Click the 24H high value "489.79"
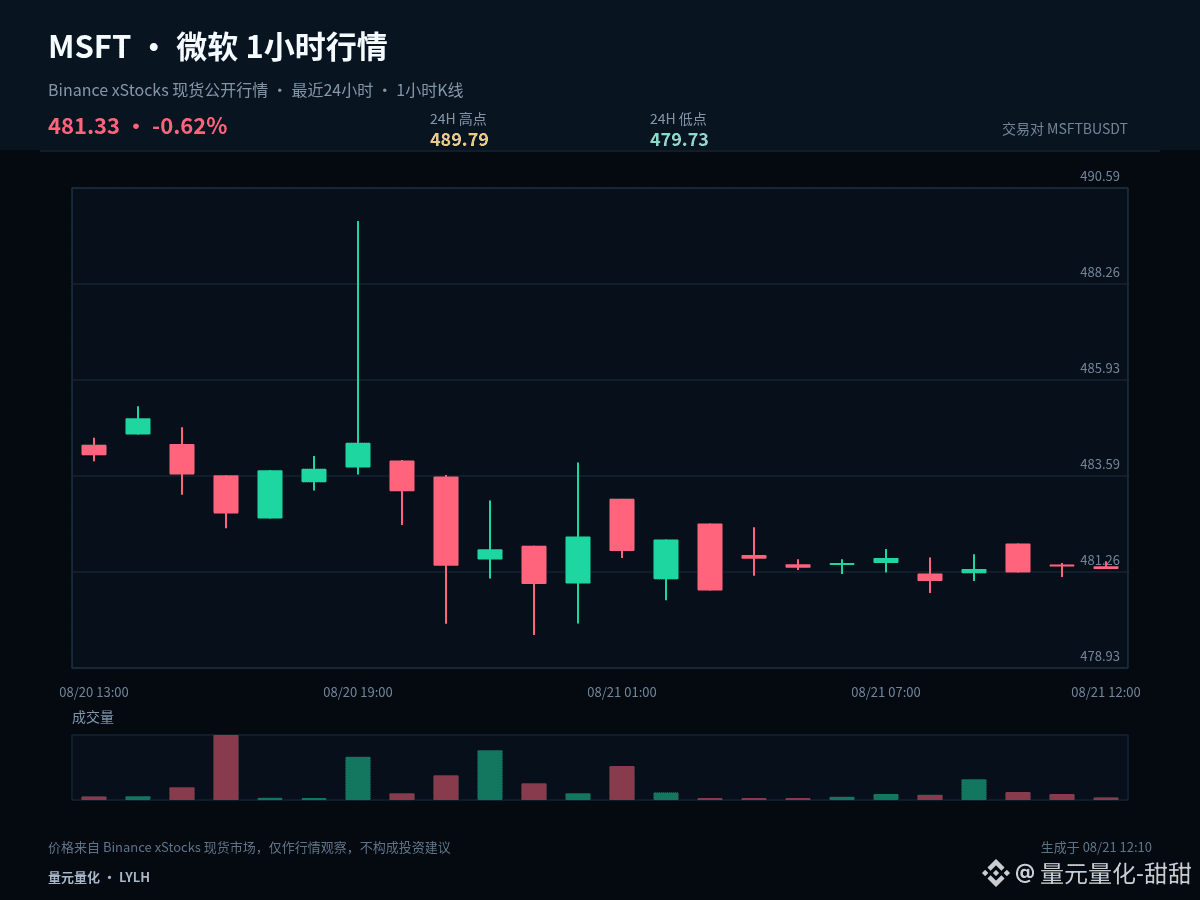This screenshot has height=900, width=1200. tap(459, 140)
